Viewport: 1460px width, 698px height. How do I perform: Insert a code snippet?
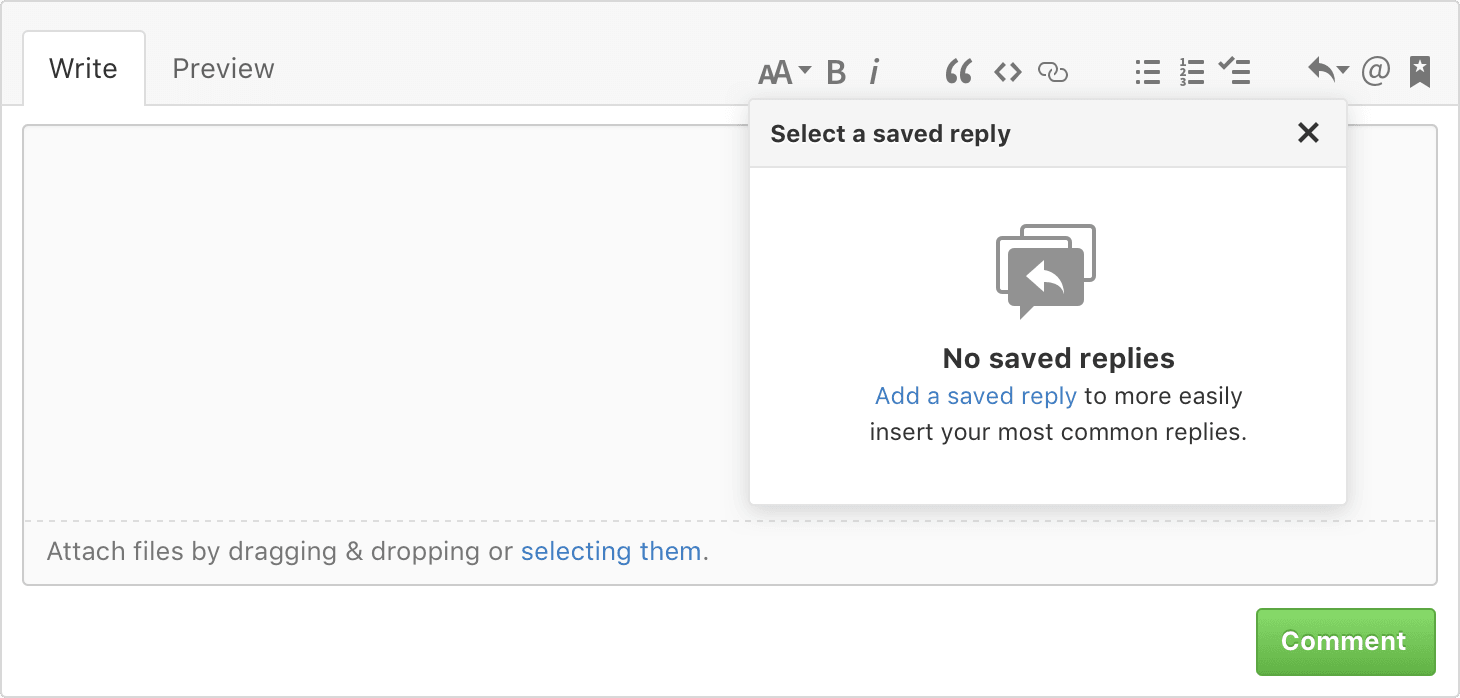point(1007,70)
